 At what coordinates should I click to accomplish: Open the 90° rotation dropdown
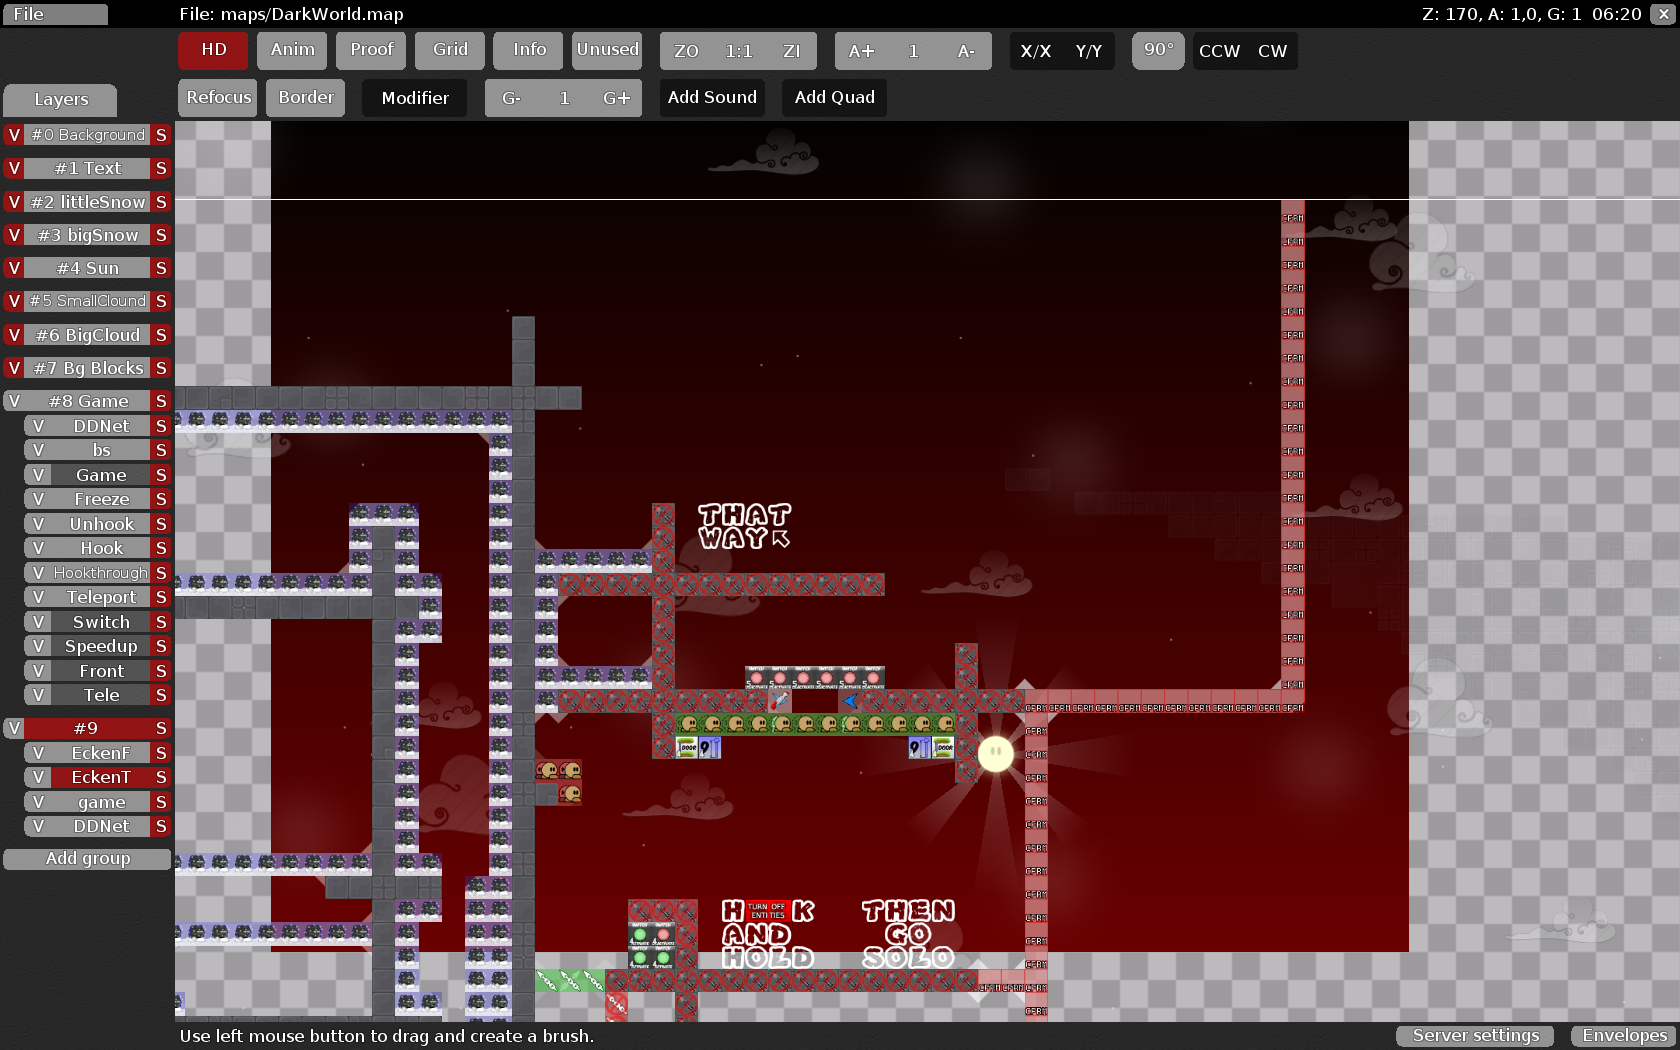pos(1158,50)
